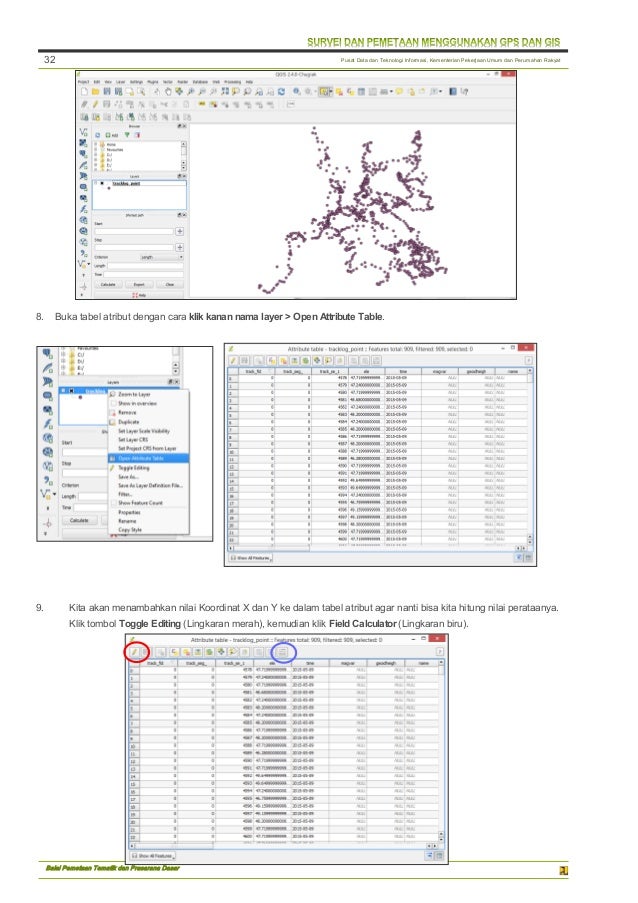The width and height of the screenshot is (638, 903).
Task: Open the Project menu in QGIS
Action: (x=83, y=82)
